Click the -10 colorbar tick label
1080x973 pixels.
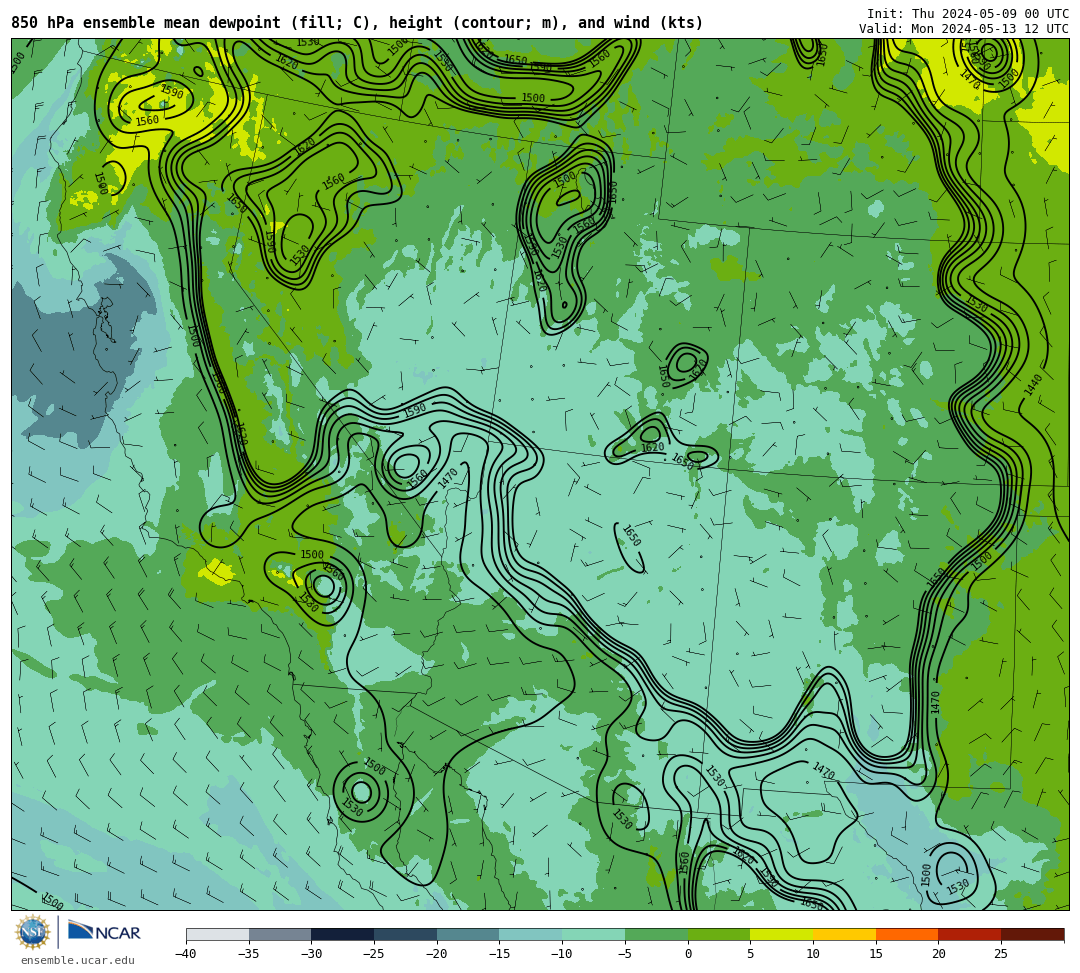coord(561,954)
